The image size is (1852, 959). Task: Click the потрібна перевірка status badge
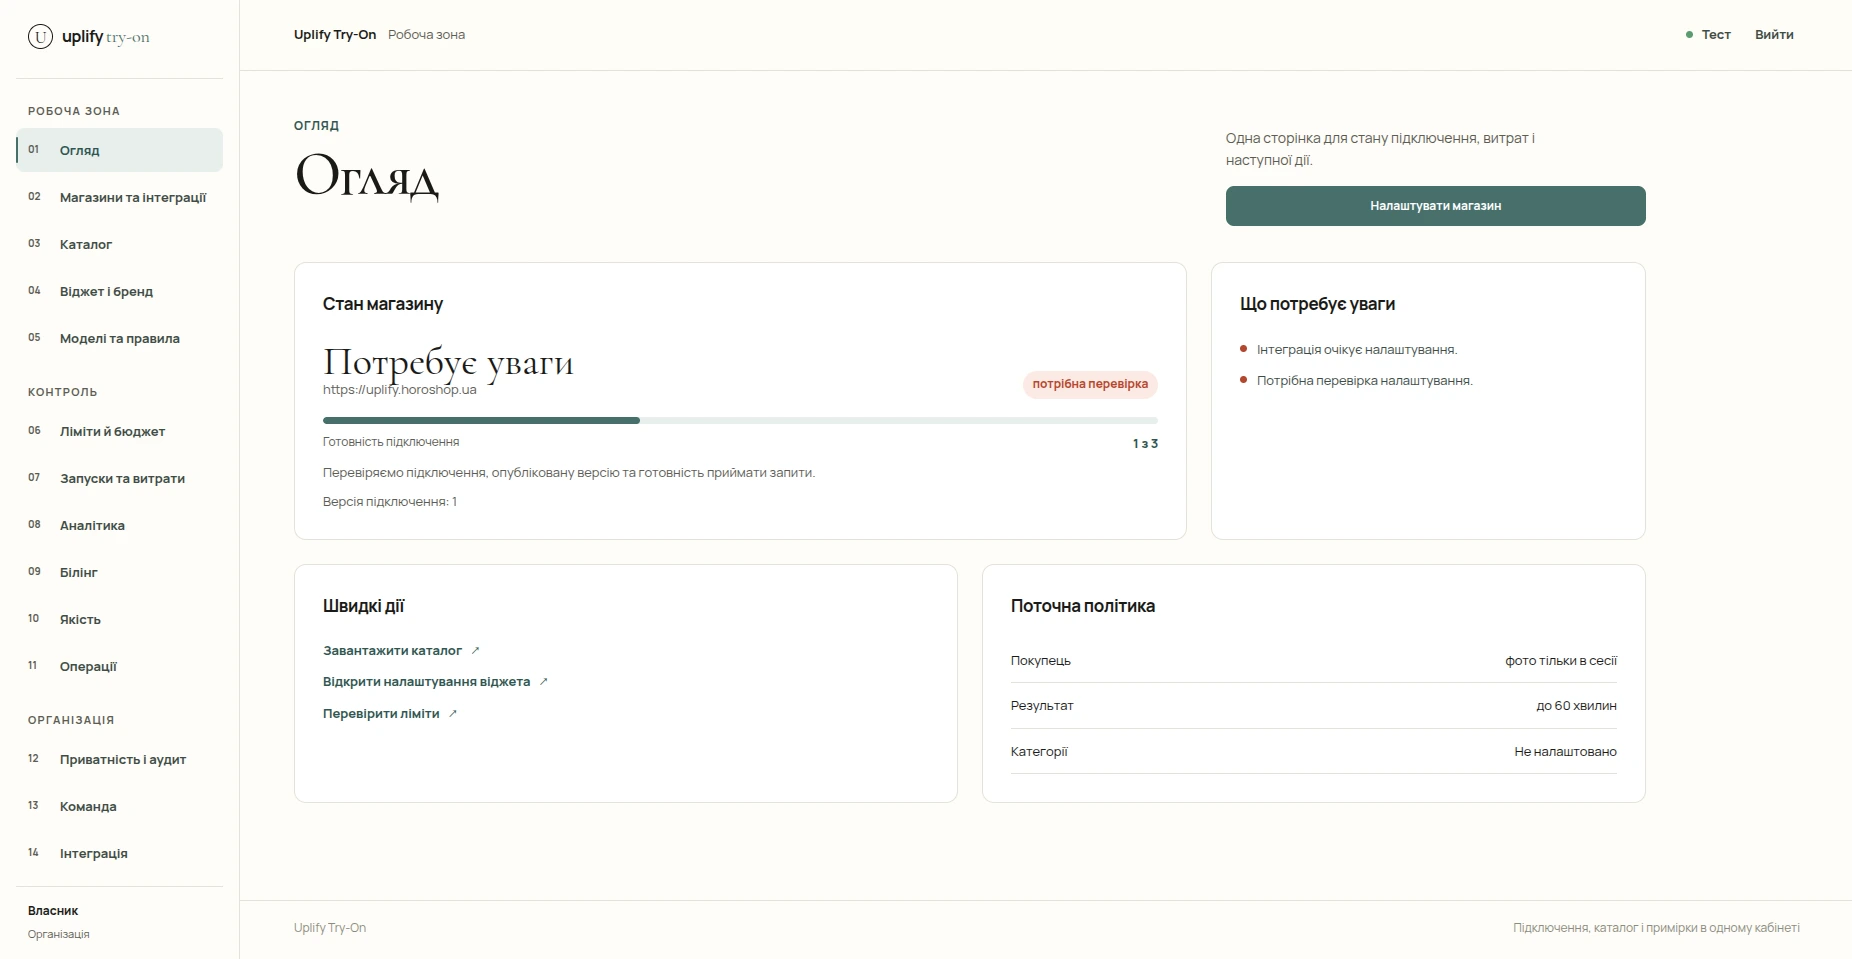(1090, 384)
